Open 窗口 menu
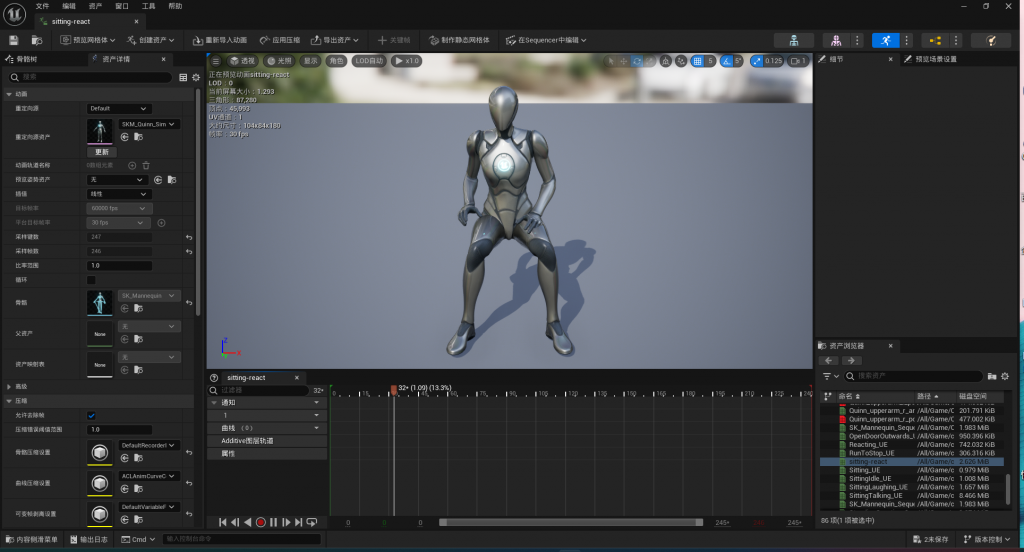Viewport: 1024px width, 552px height. 122,6
